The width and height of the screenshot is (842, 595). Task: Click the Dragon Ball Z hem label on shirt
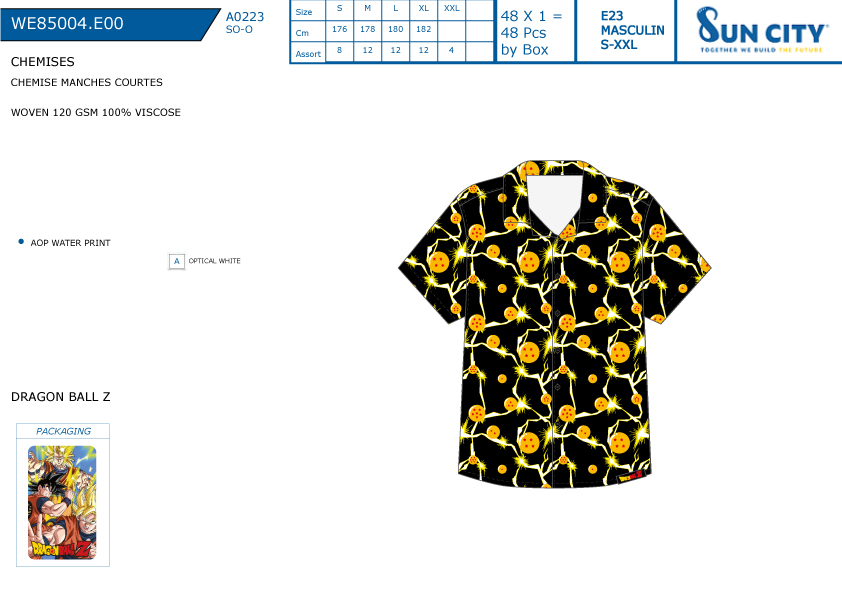point(630,476)
